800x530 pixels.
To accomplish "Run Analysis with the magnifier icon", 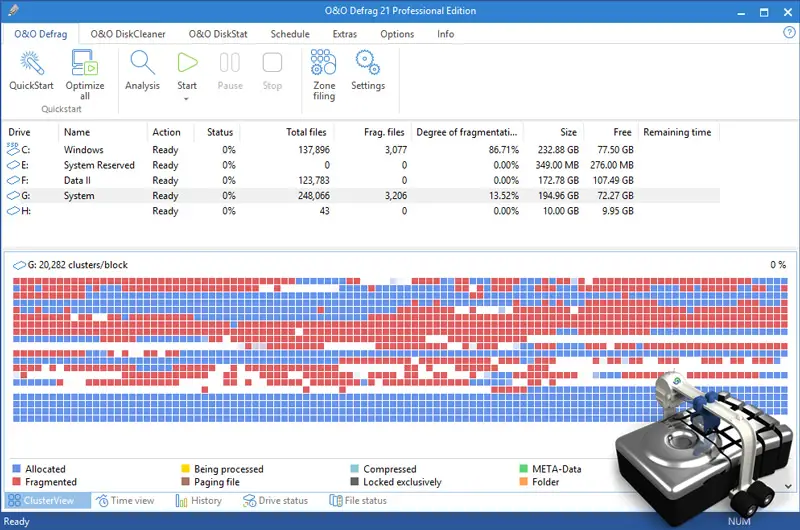I will click(142, 63).
